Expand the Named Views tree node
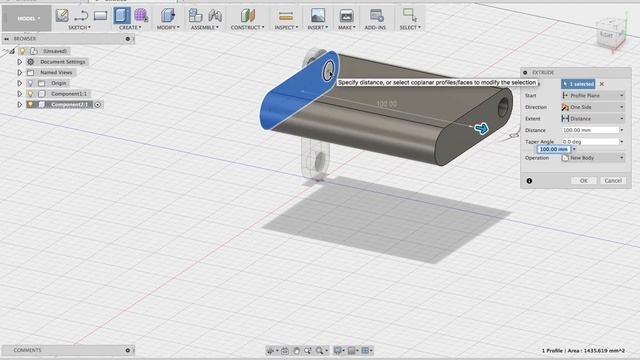The width and height of the screenshot is (640, 360). point(19,73)
